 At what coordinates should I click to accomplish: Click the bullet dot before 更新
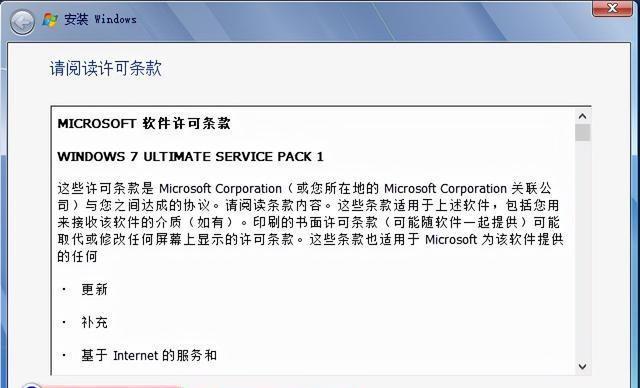click(64, 289)
